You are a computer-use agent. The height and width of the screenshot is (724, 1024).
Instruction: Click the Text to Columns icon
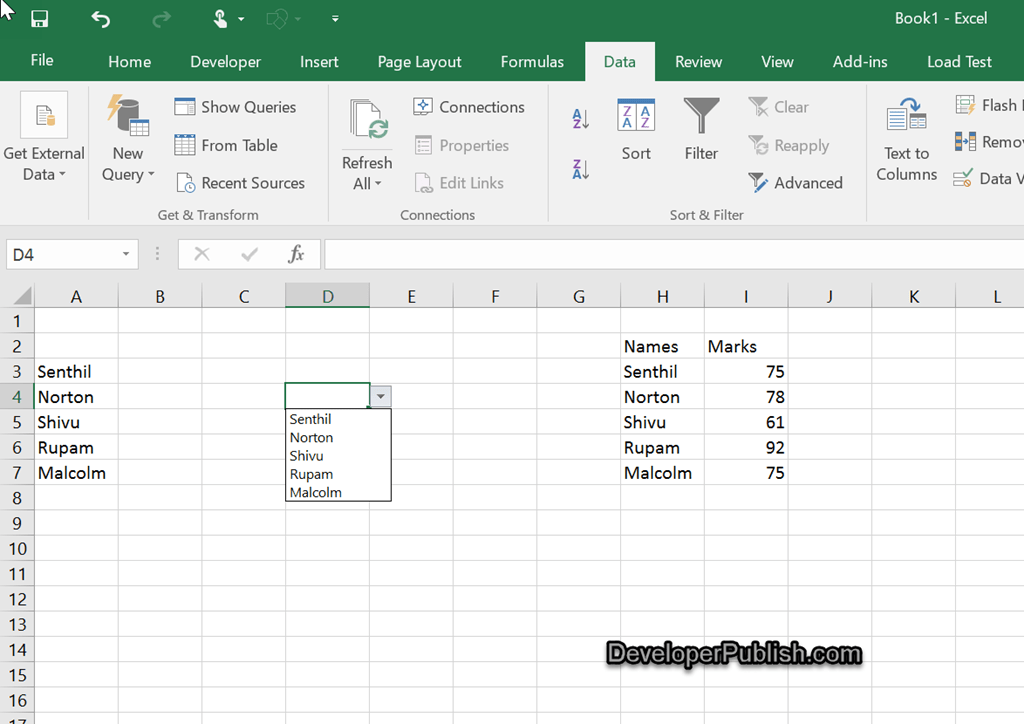pyautogui.click(x=906, y=114)
